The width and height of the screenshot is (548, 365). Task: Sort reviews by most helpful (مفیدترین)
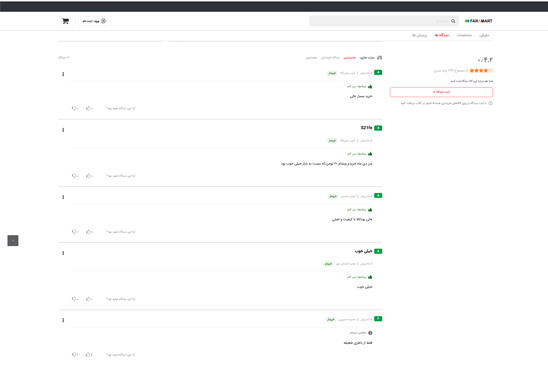(311, 57)
